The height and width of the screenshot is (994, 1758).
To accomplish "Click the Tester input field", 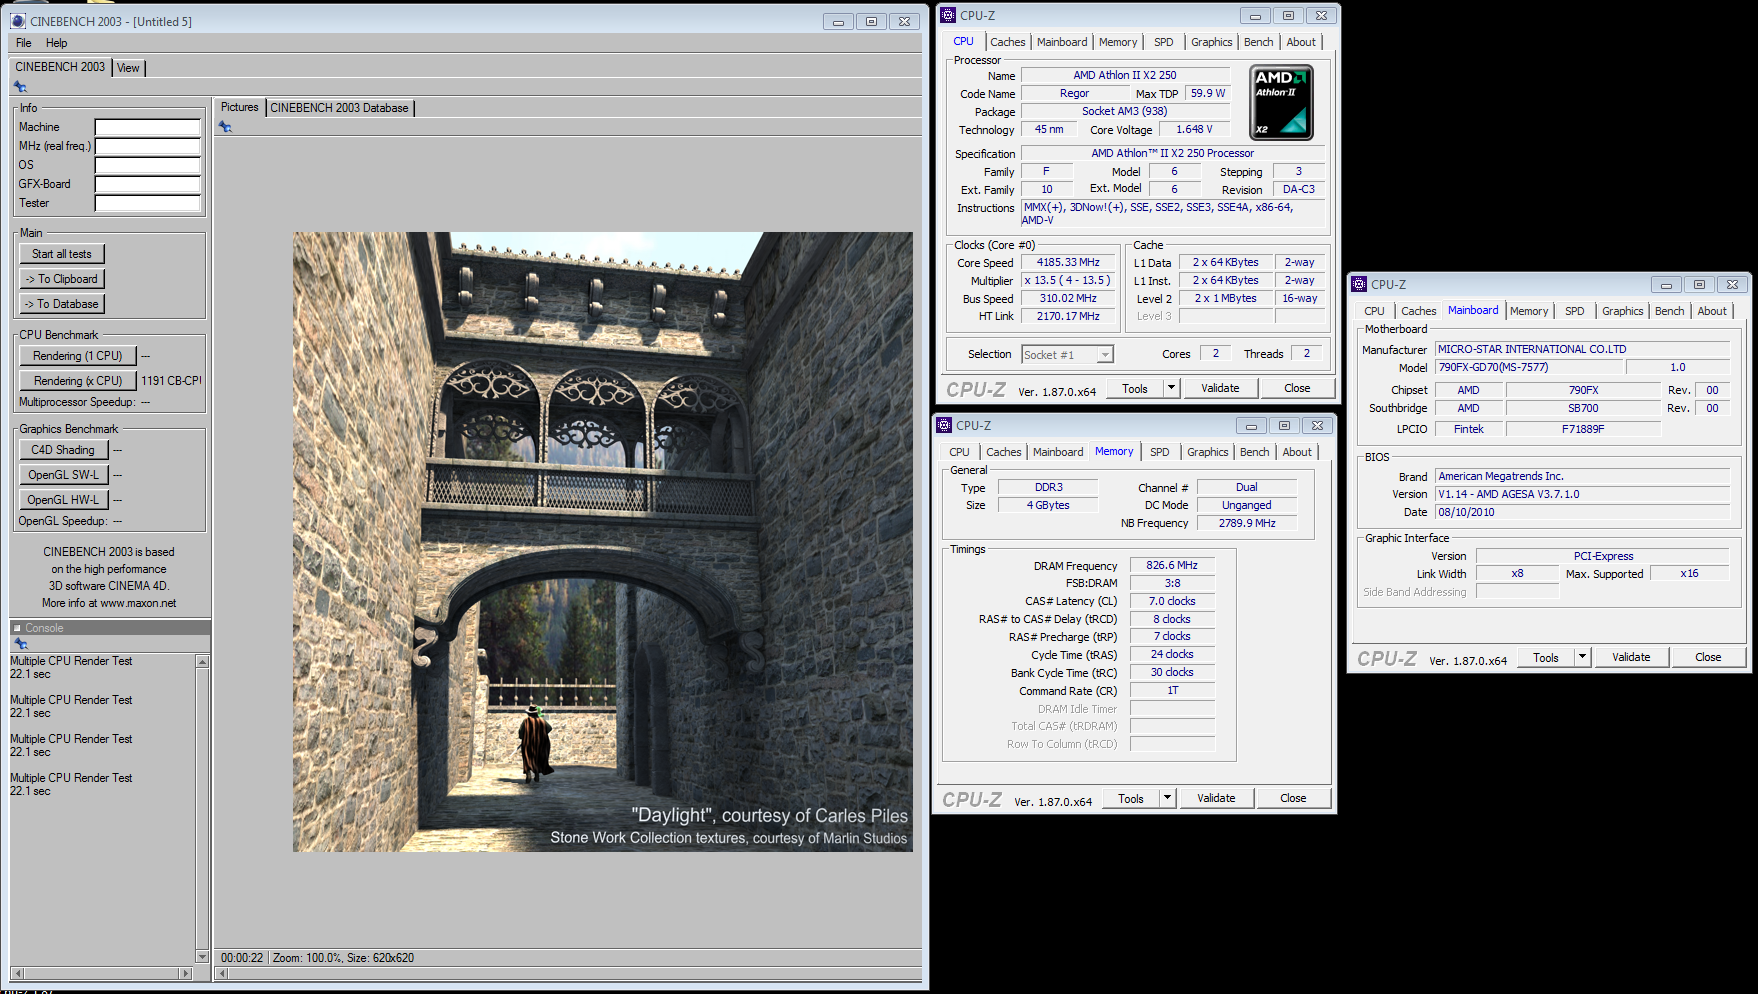I will [x=148, y=203].
